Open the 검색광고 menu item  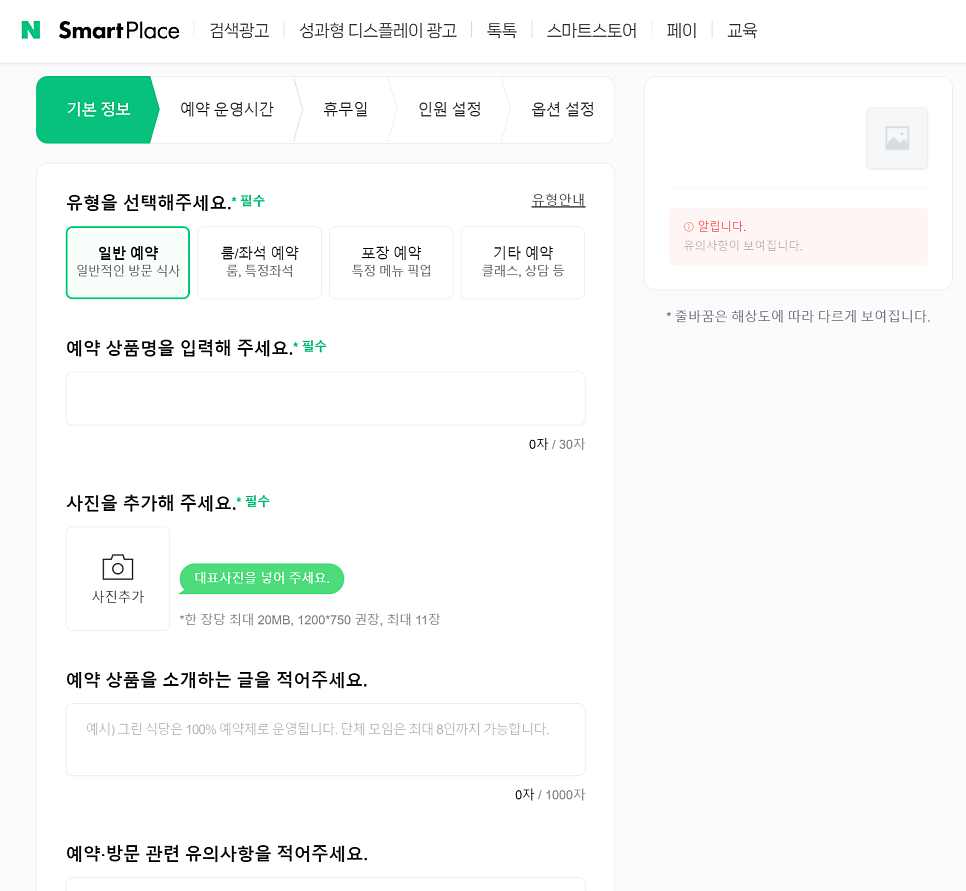[239, 30]
